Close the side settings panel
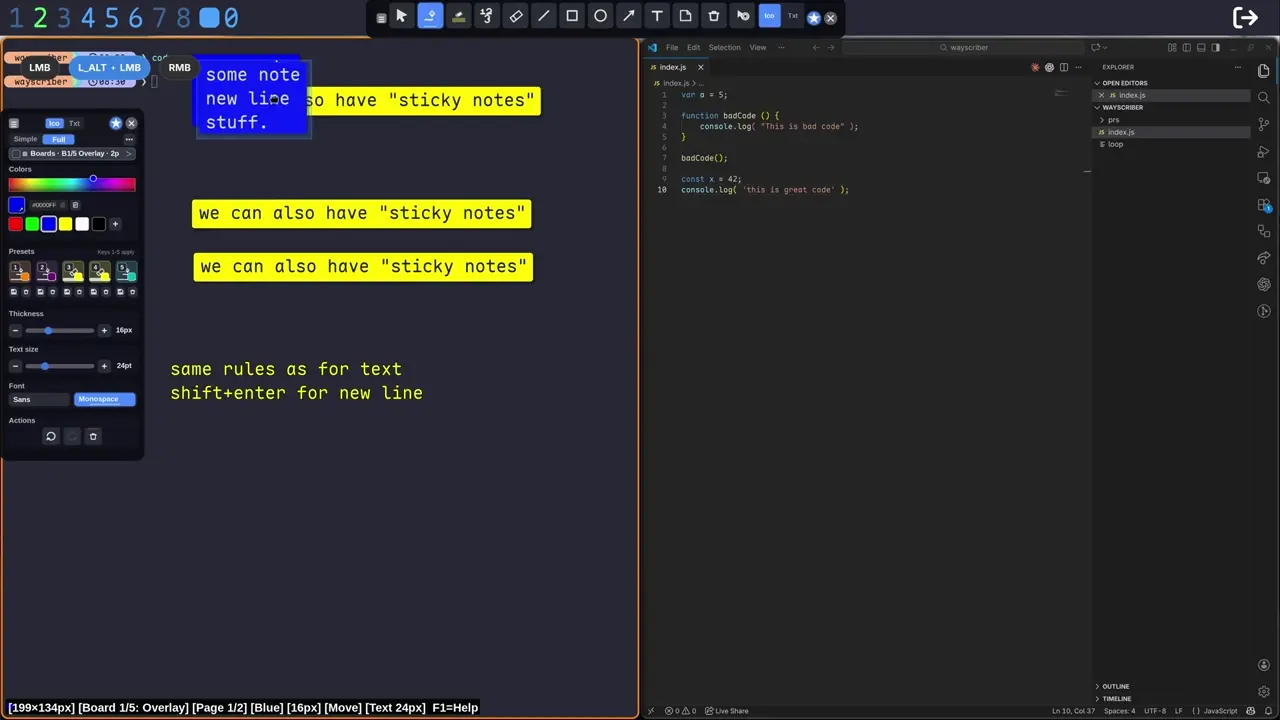The height and width of the screenshot is (720, 1280). 131,123
